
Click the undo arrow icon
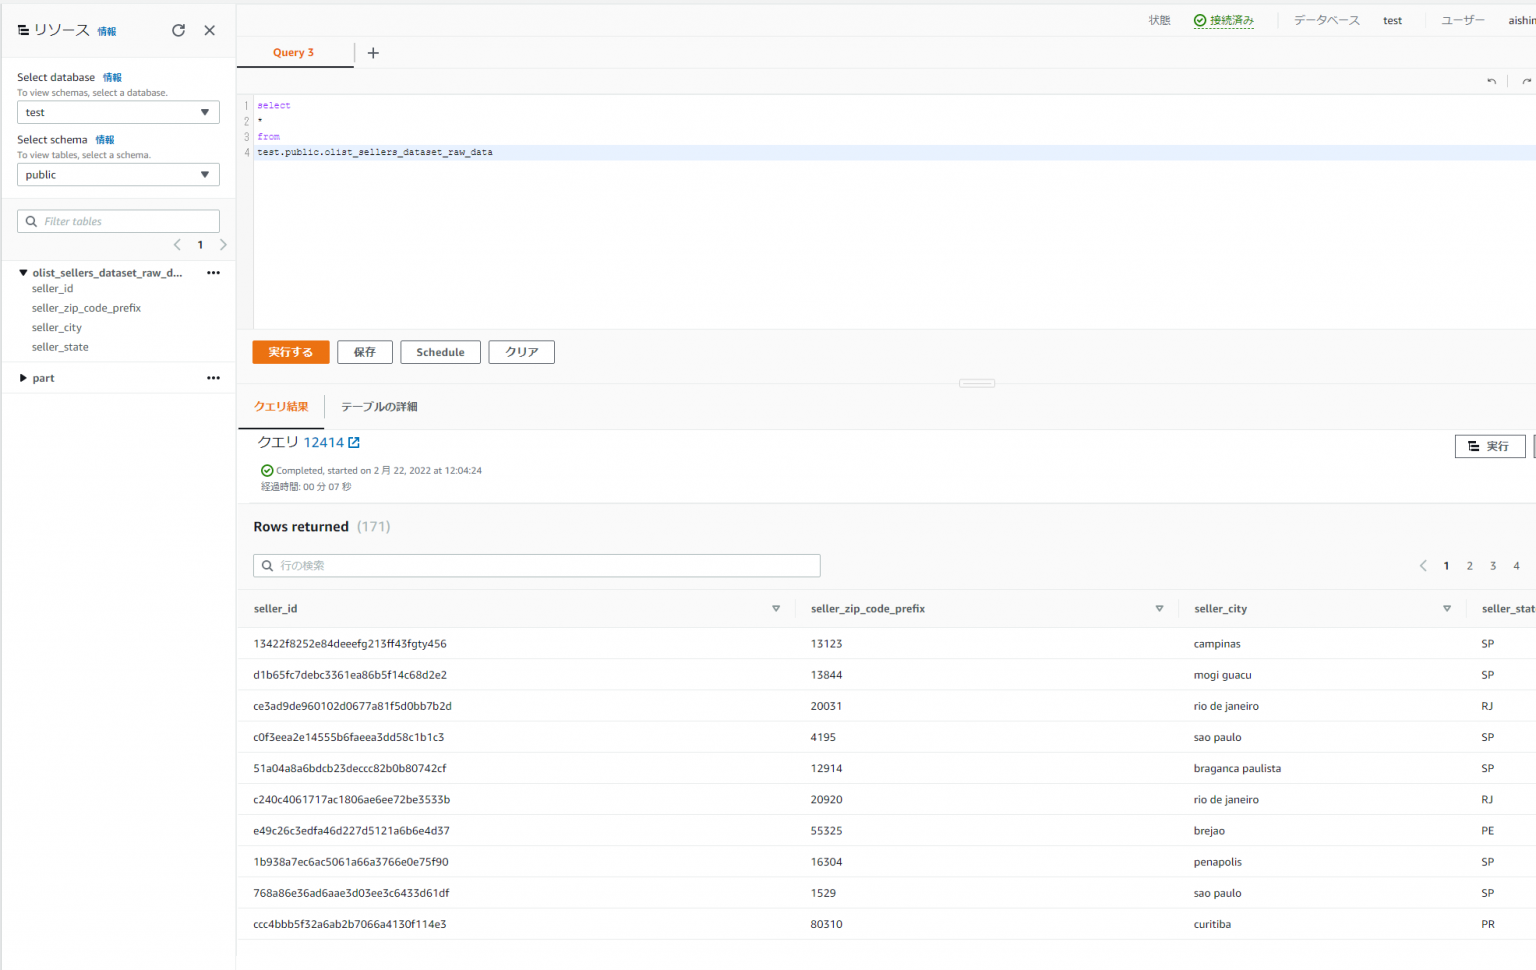coord(1491,82)
